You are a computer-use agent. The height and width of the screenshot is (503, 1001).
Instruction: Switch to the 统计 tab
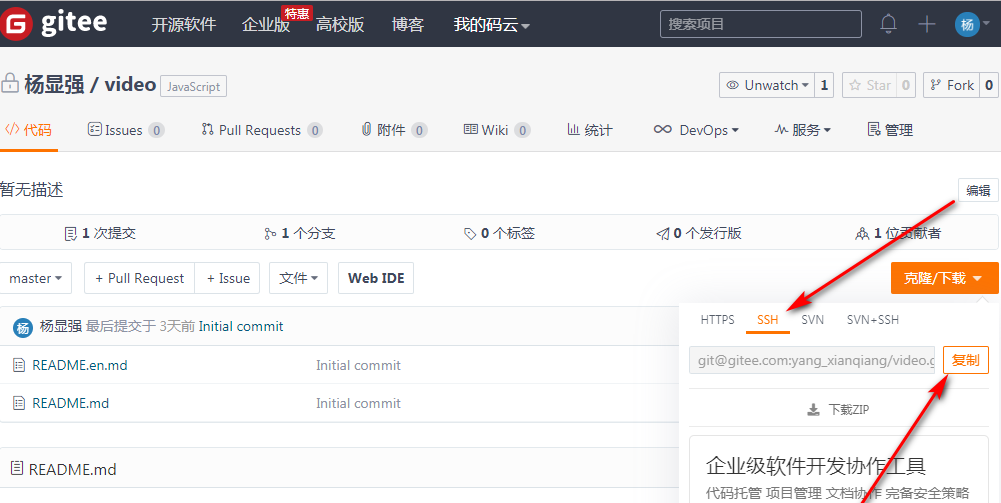[x=590, y=130]
